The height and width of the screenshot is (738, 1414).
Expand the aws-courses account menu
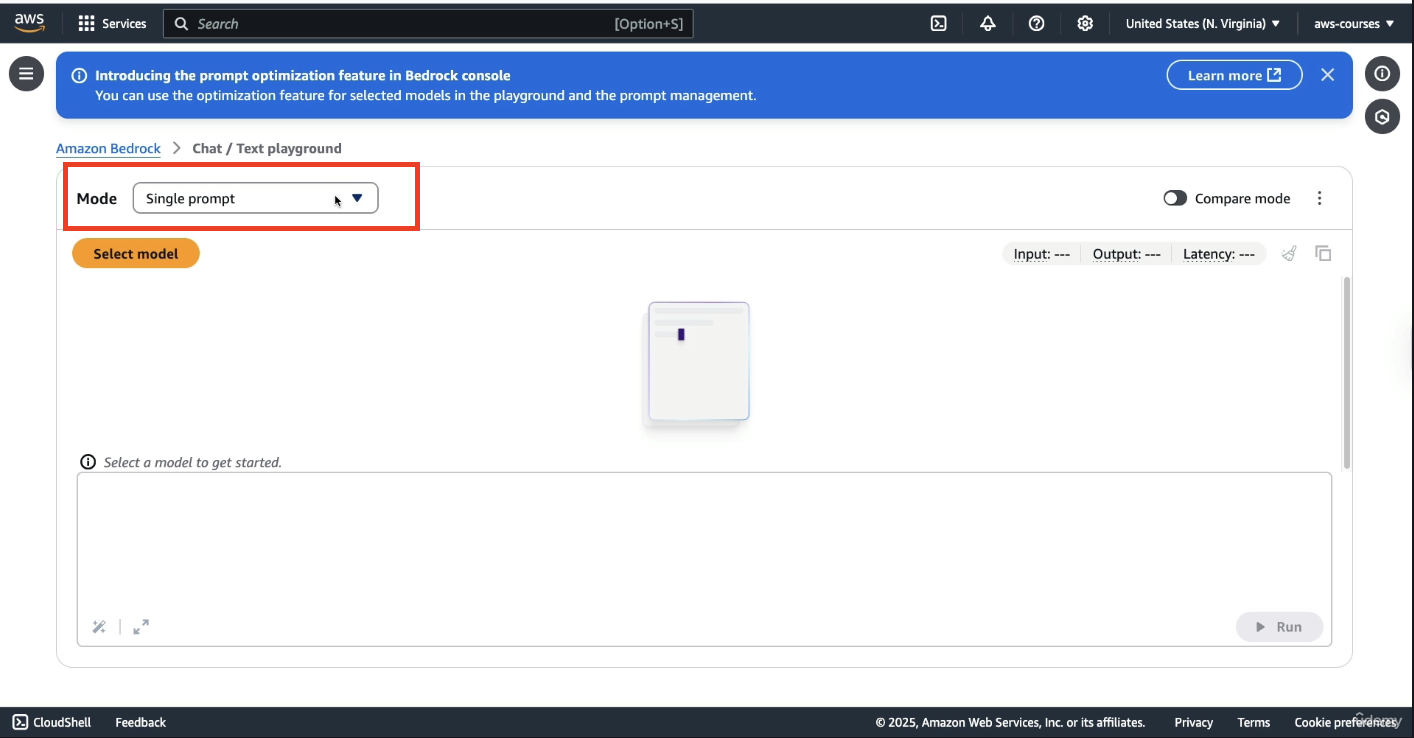1353,23
